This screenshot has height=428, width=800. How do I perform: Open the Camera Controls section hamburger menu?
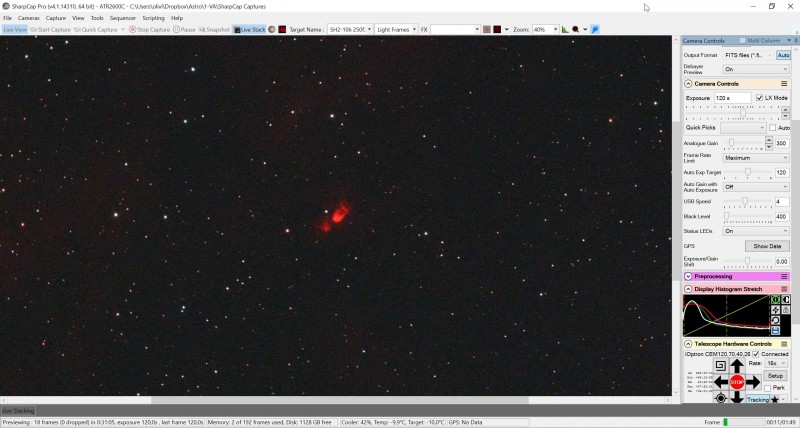[784, 84]
